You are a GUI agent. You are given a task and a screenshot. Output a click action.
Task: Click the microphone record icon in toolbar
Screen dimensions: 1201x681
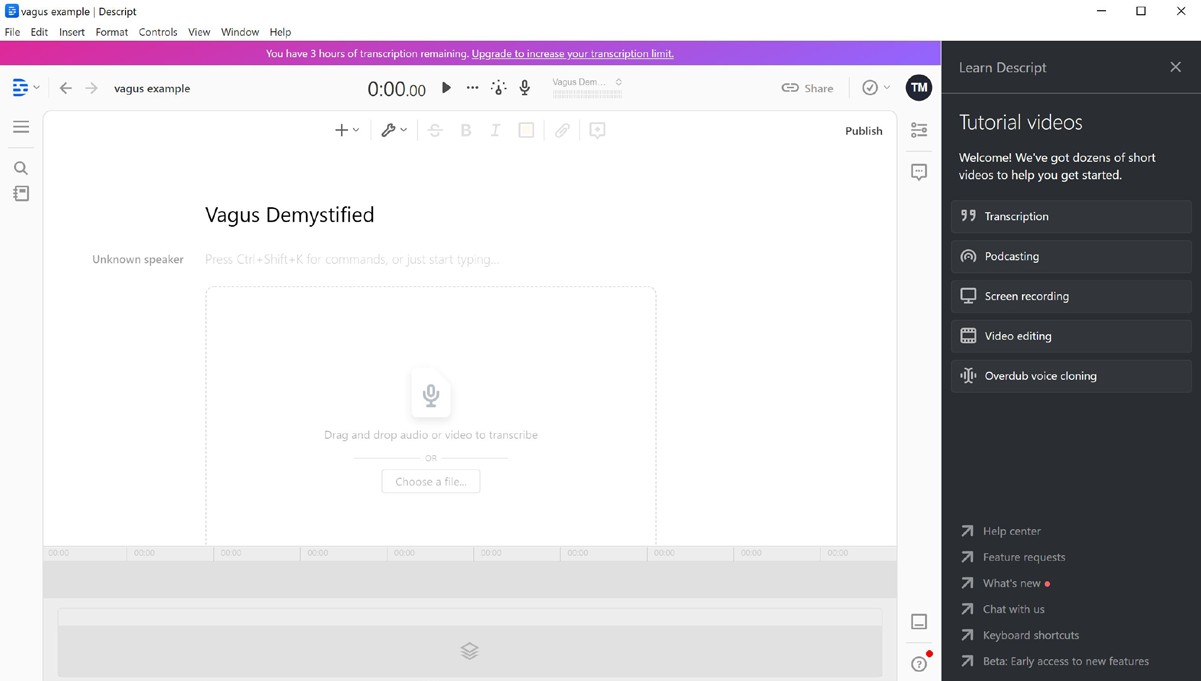[x=524, y=88]
